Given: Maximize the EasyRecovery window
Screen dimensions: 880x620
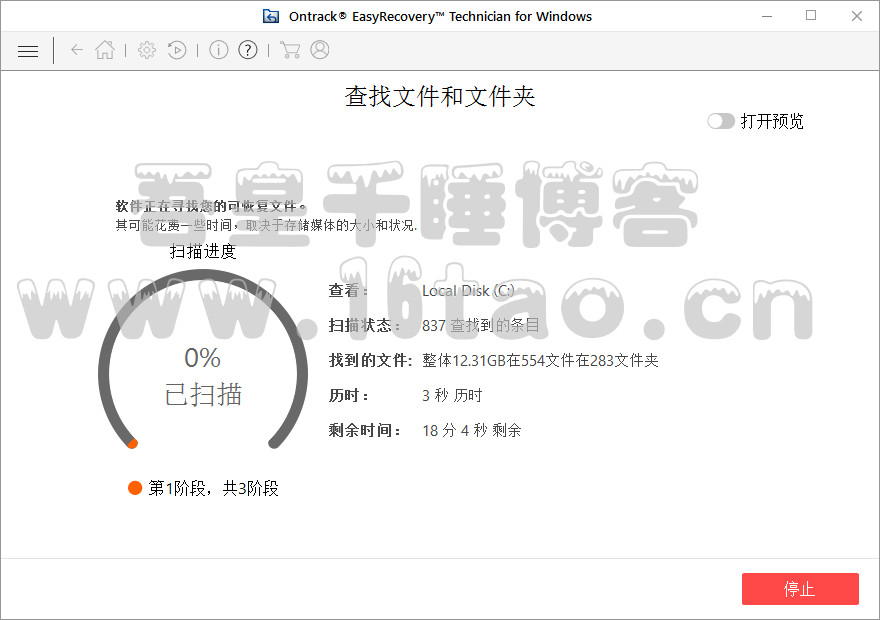Looking at the screenshot, I should (811, 16).
